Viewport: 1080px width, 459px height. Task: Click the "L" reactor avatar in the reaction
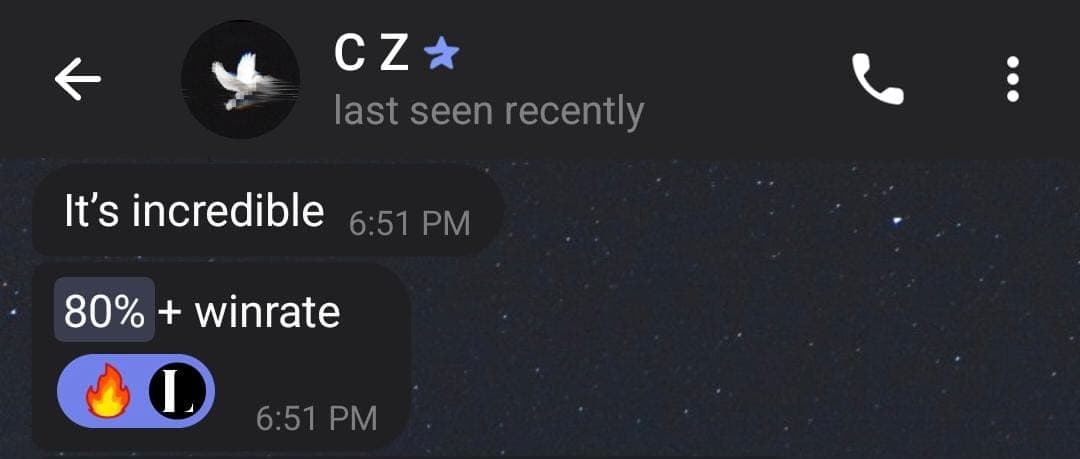click(x=177, y=391)
